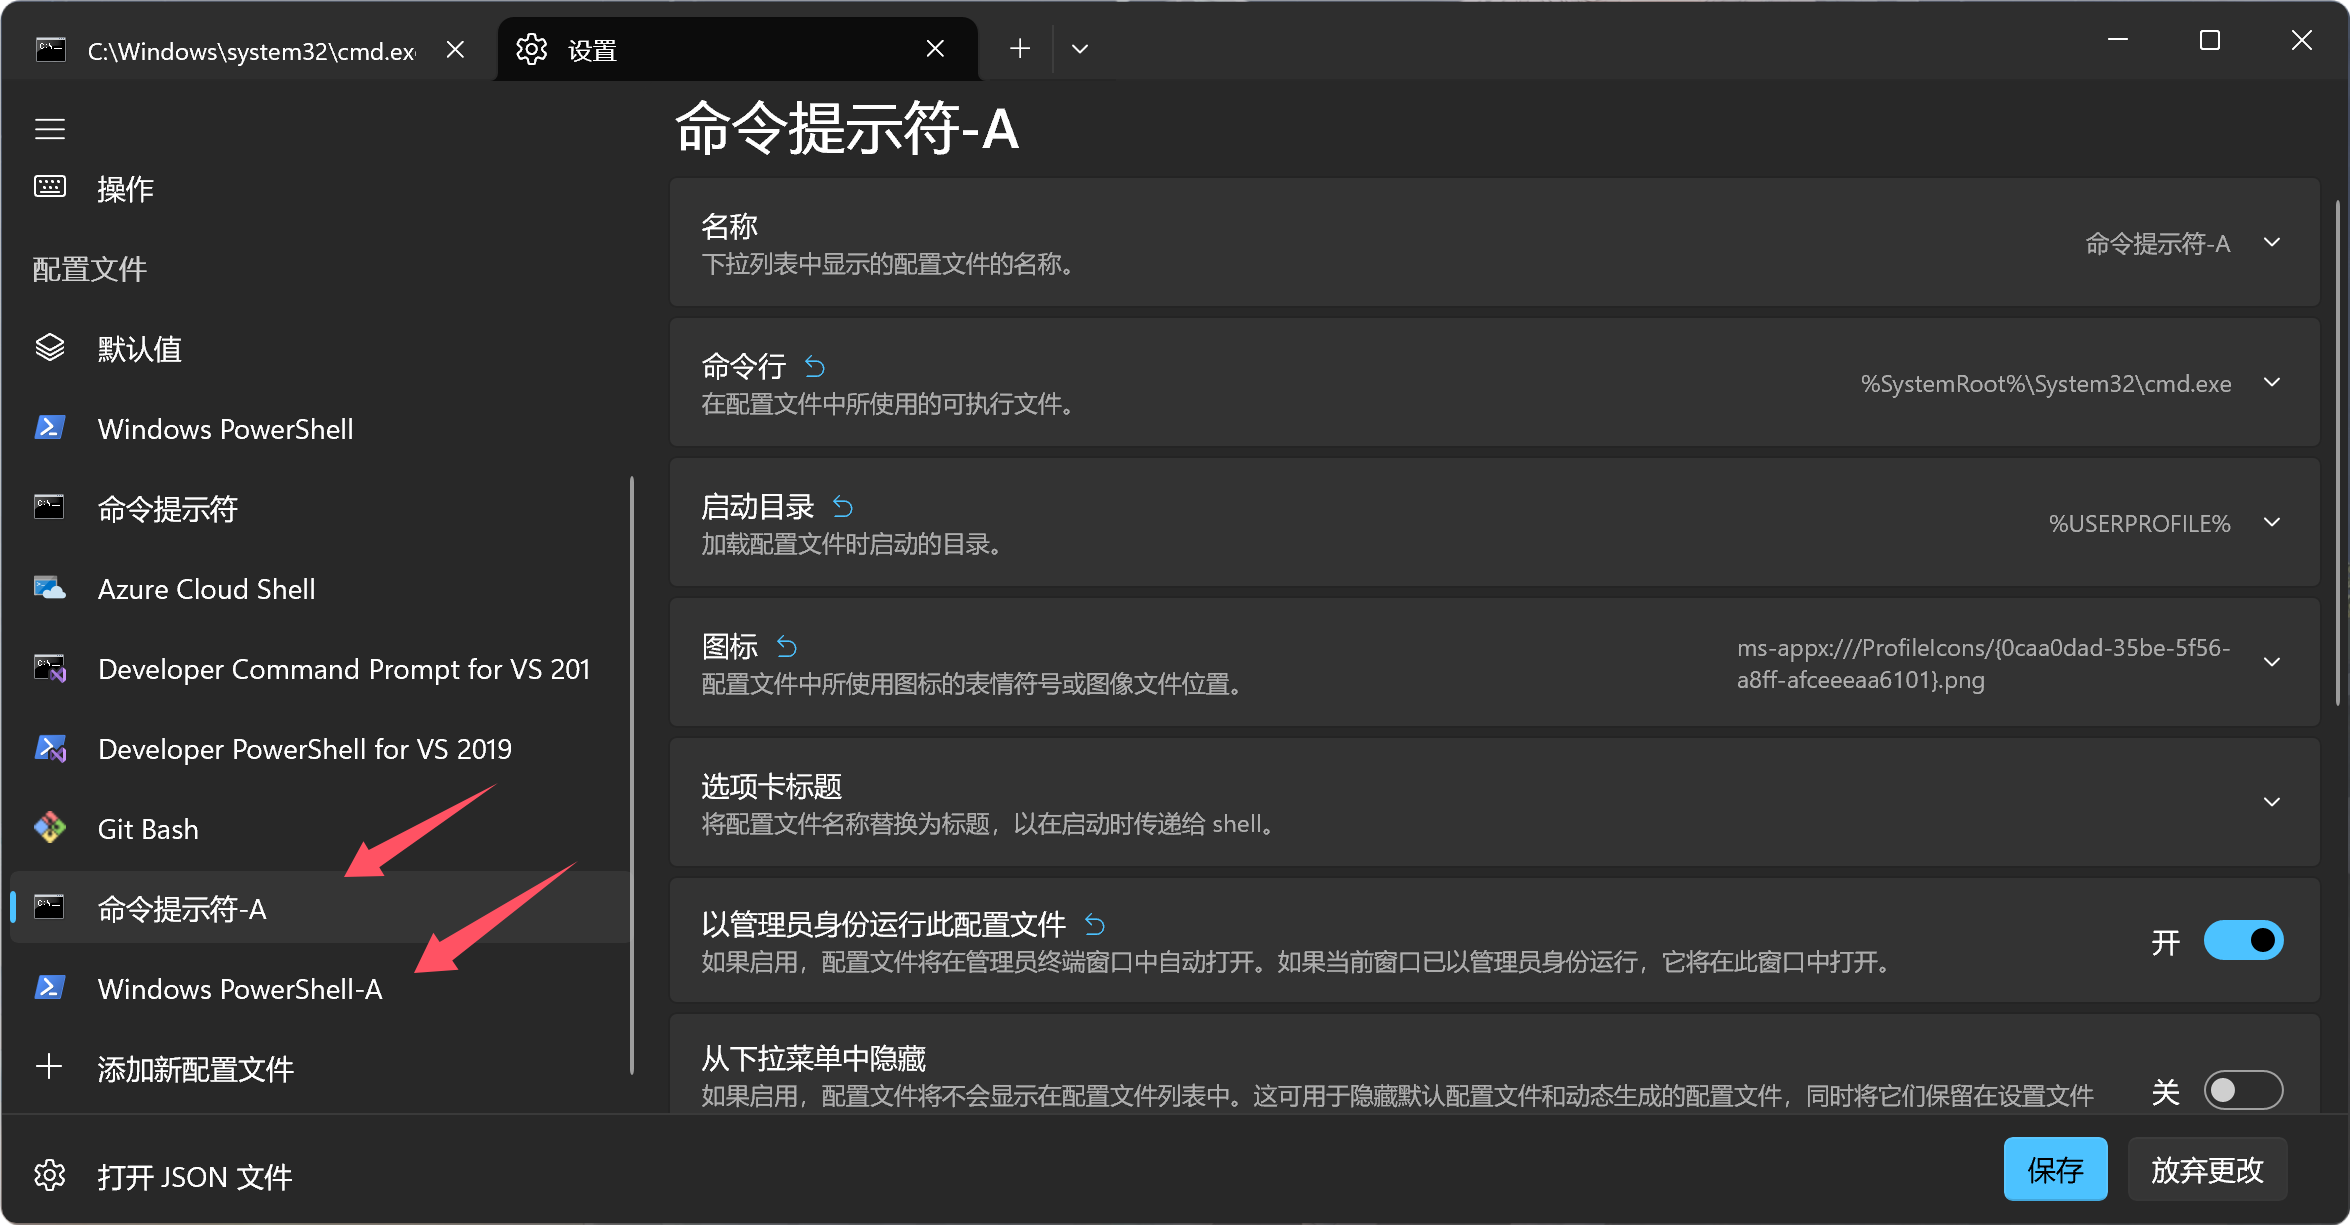Select the Windows PowerShell-A profile
Image resolution: width=2350 pixels, height=1225 pixels.
(x=320, y=988)
